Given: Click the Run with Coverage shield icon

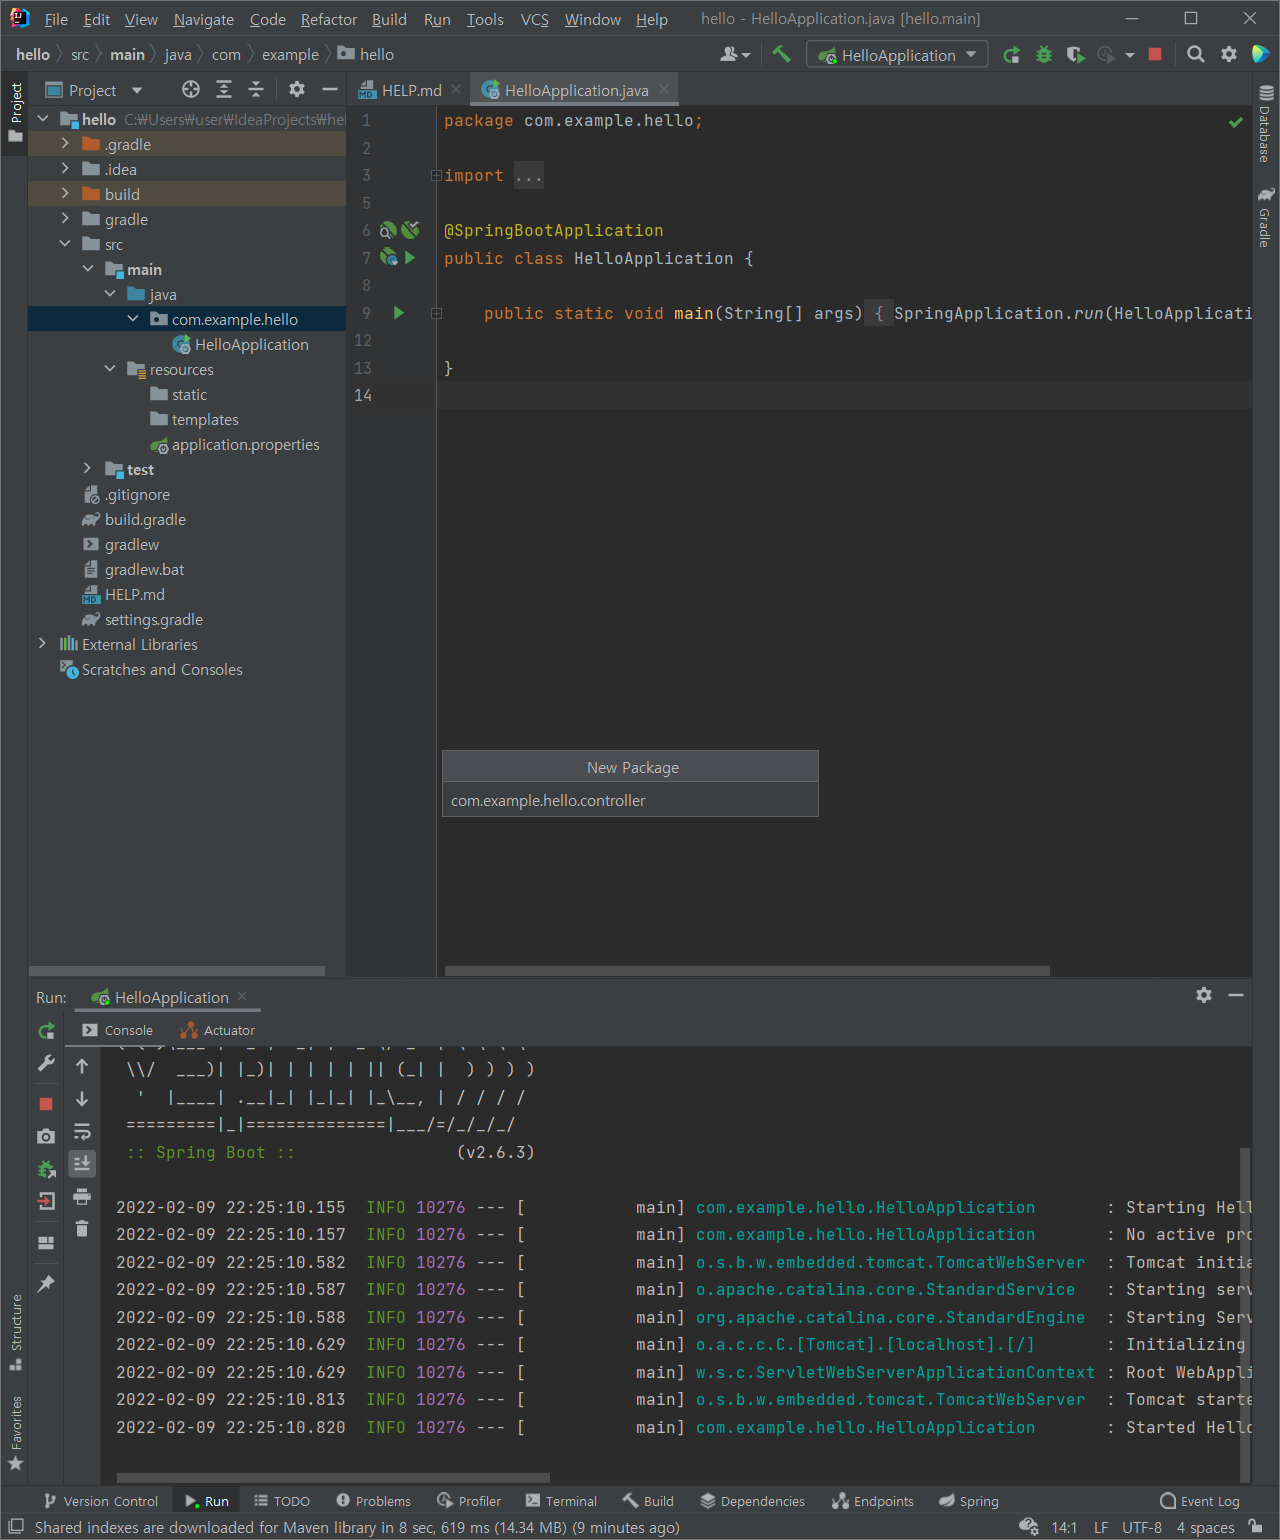Looking at the screenshot, I should (1075, 55).
